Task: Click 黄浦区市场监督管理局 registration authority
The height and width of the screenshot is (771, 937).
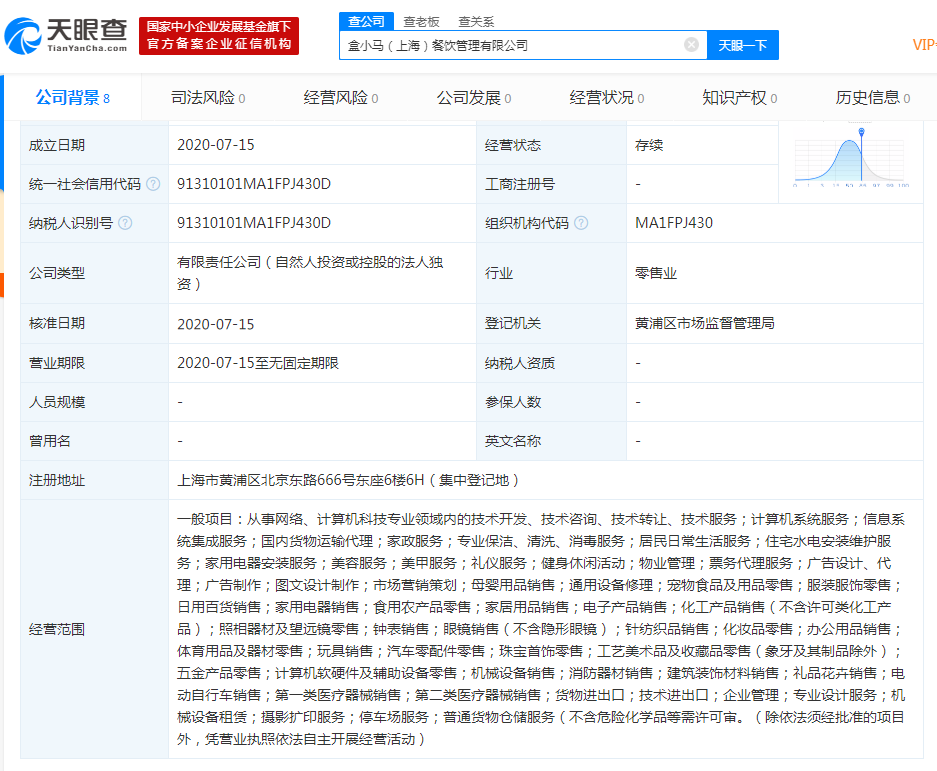Action: 705,323
